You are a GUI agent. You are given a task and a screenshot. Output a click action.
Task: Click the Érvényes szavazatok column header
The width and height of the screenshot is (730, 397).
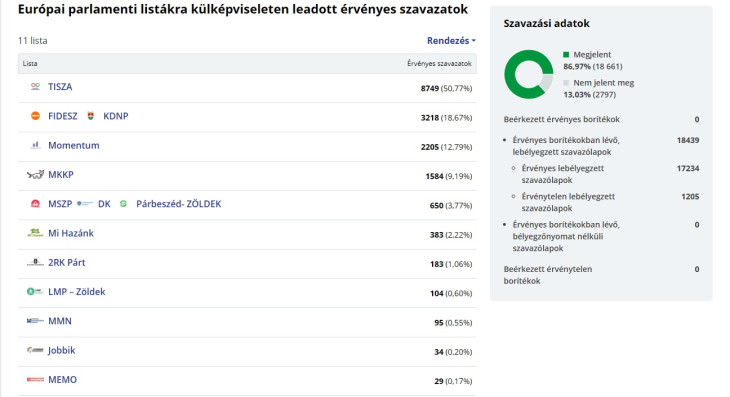(439, 63)
